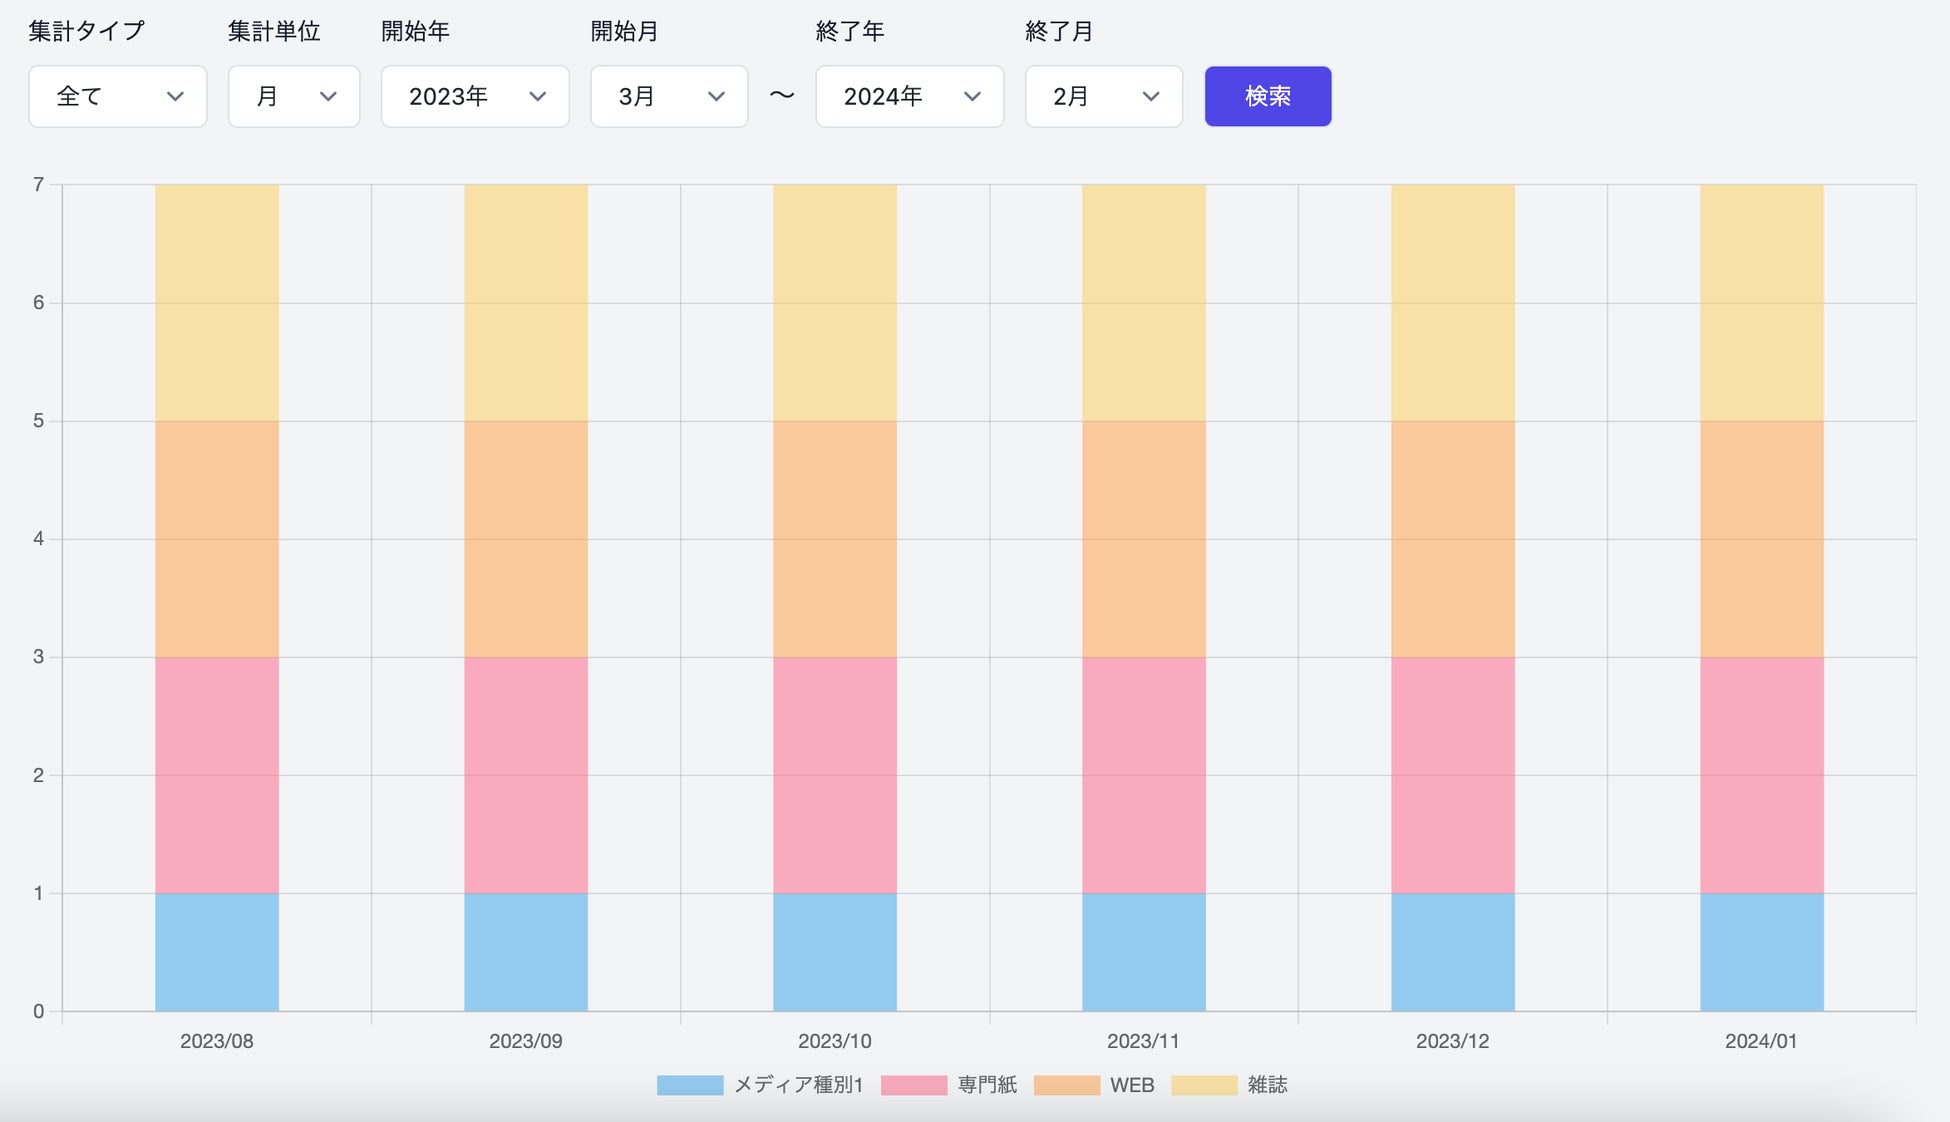Click the 雑誌 legend label text

1267,1085
